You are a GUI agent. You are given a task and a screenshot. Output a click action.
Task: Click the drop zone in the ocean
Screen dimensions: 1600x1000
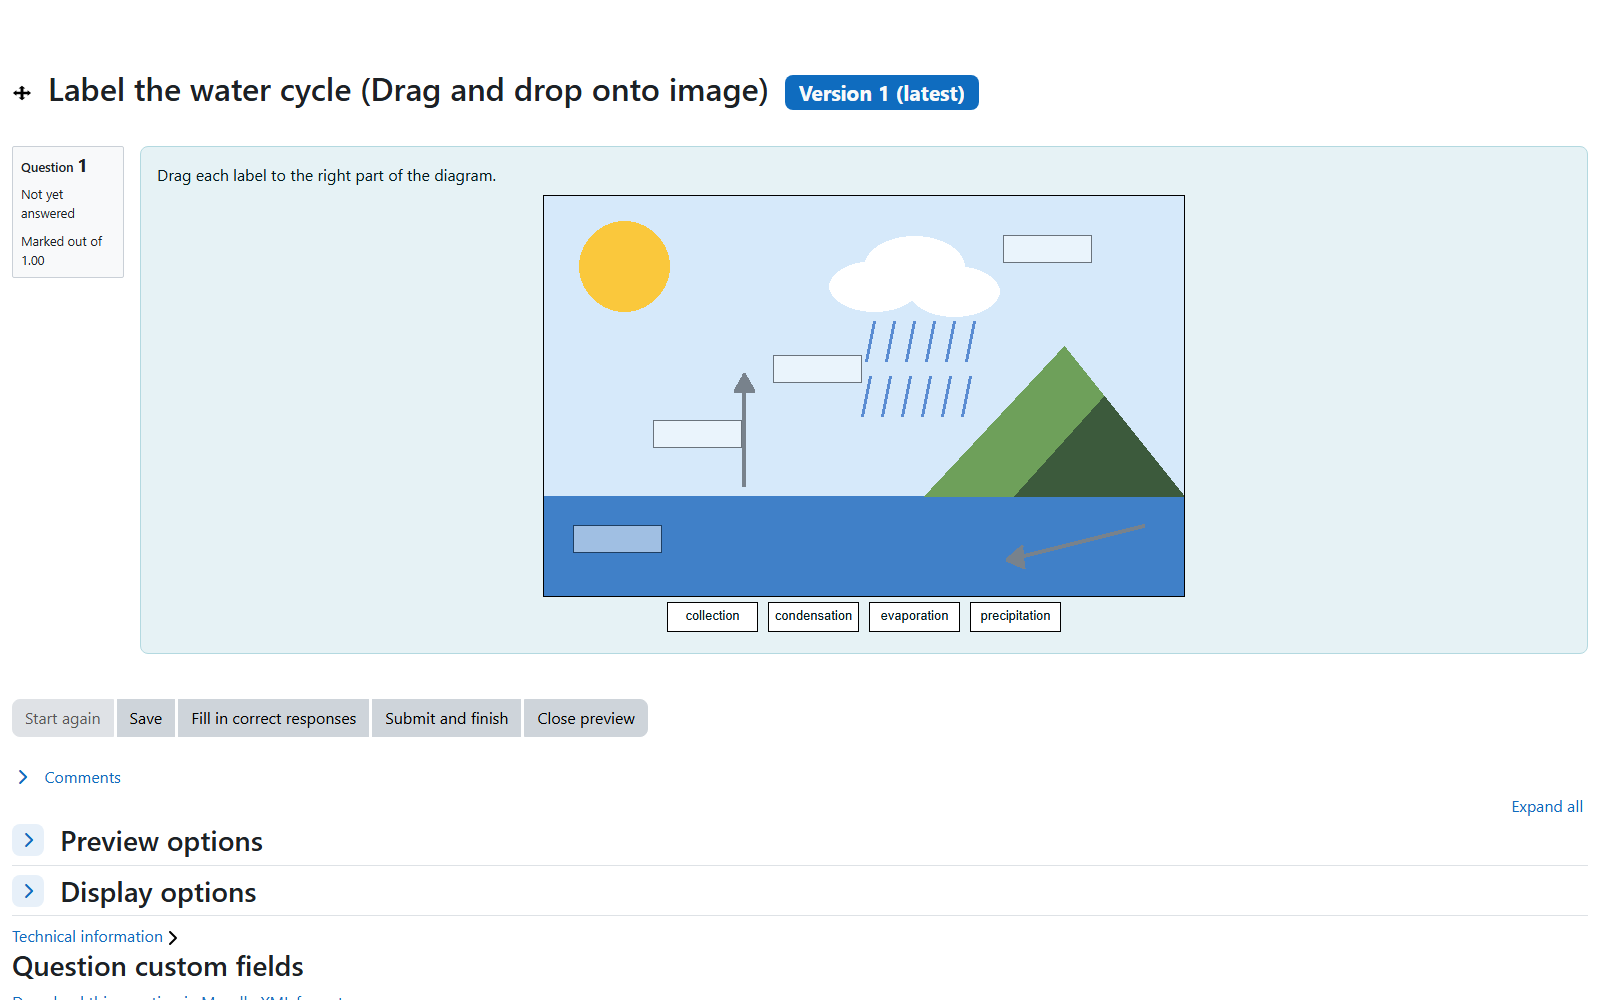coord(617,539)
